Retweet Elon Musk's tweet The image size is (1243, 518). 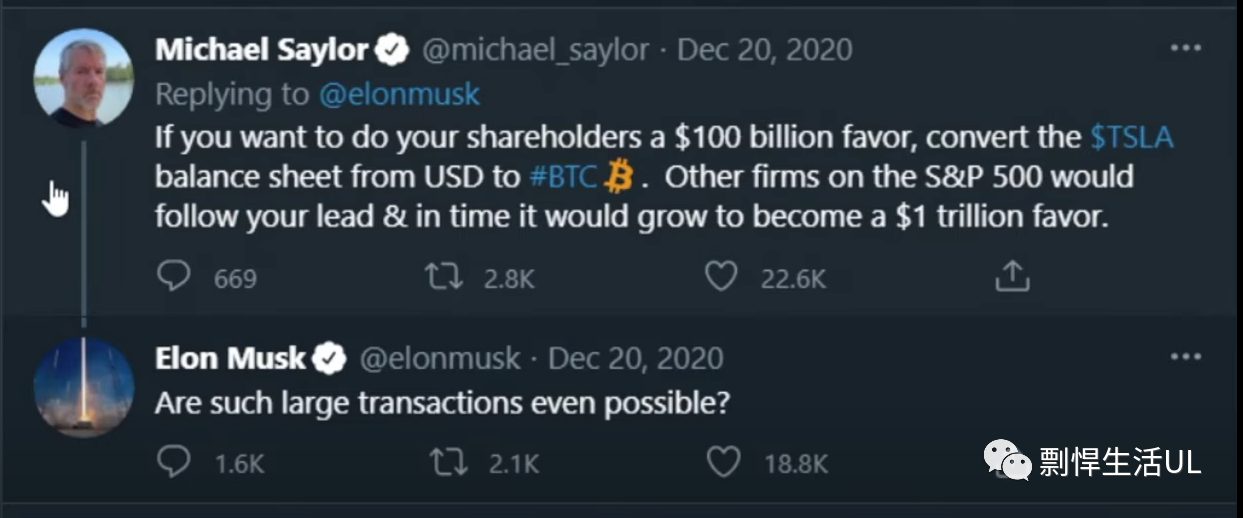tap(445, 462)
